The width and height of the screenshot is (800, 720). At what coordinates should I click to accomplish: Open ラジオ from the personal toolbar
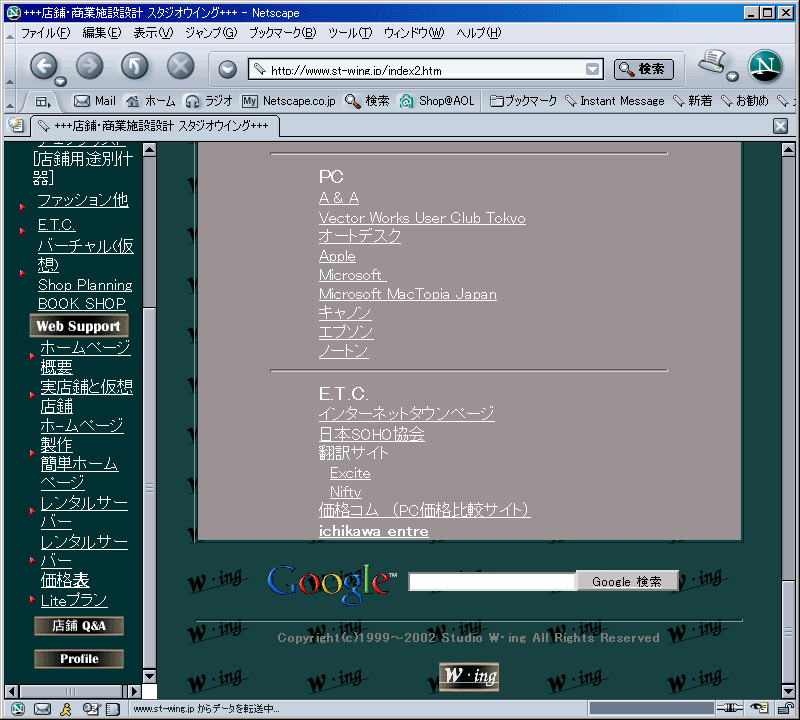coord(209,101)
